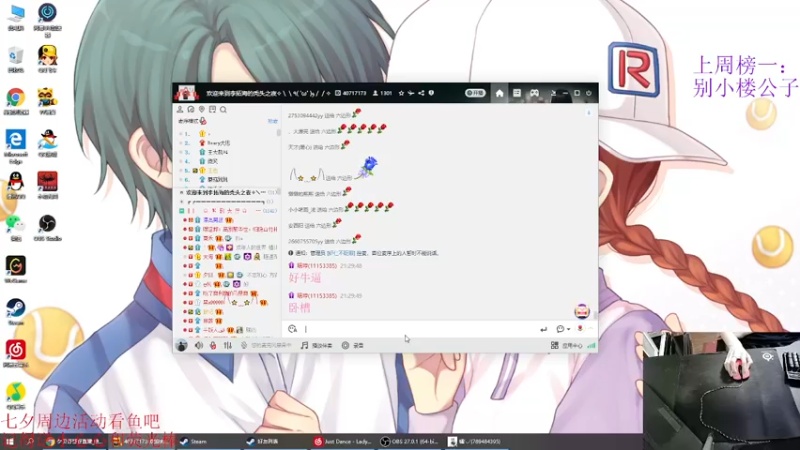Click the info exclamation icon in header
The height and width of the screenshot is (450, 800).
[431, 93]
